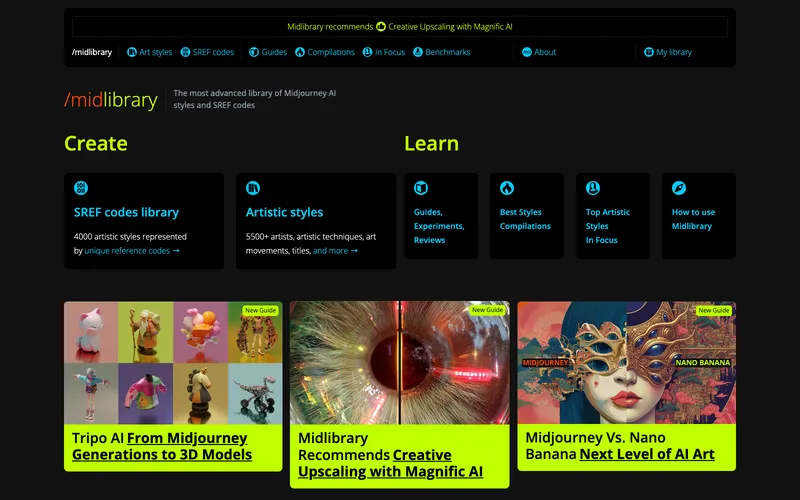This screenshot has width=800, height=500.
Task: Click the /midlibrary home text in navbar
Action: (92, 52)
